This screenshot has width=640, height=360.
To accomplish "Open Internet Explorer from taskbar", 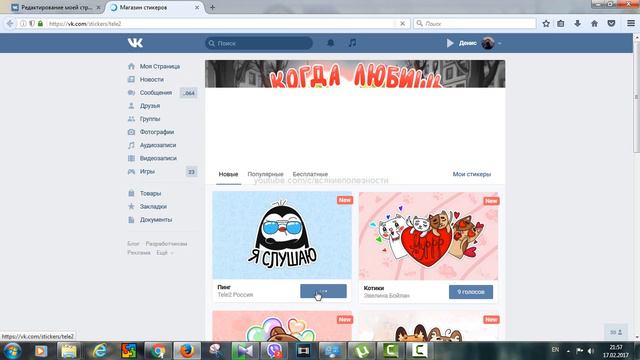I will point(100,351).
